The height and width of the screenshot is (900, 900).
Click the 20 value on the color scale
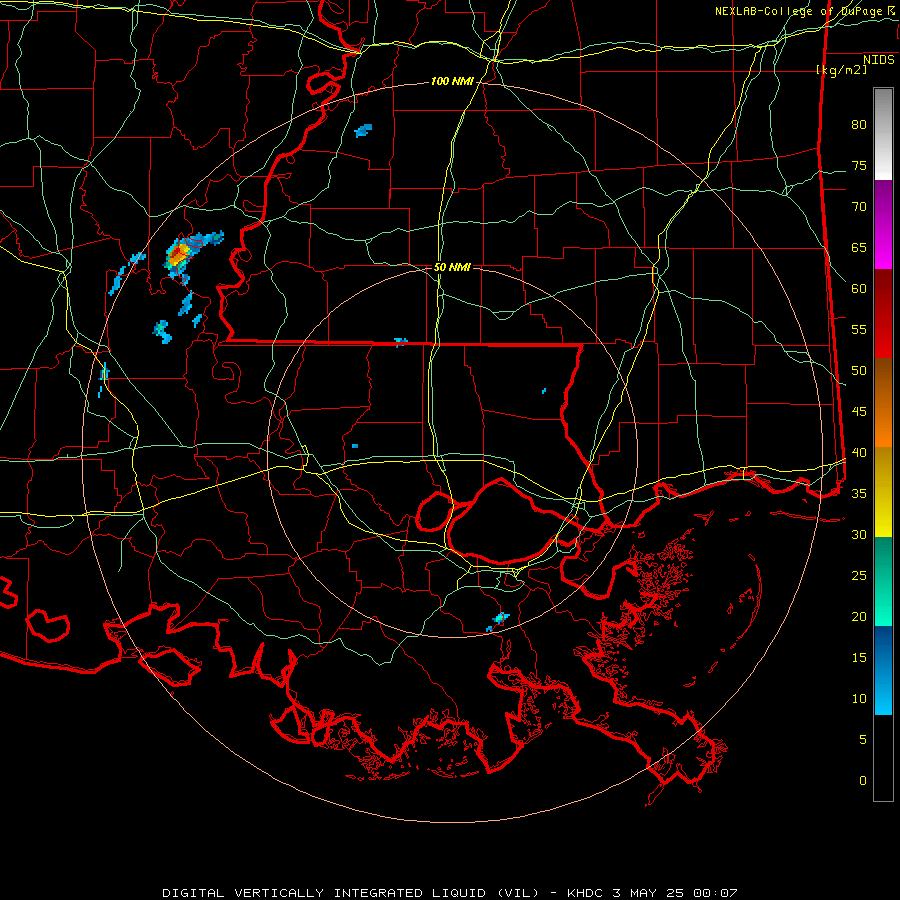[859, 616]
